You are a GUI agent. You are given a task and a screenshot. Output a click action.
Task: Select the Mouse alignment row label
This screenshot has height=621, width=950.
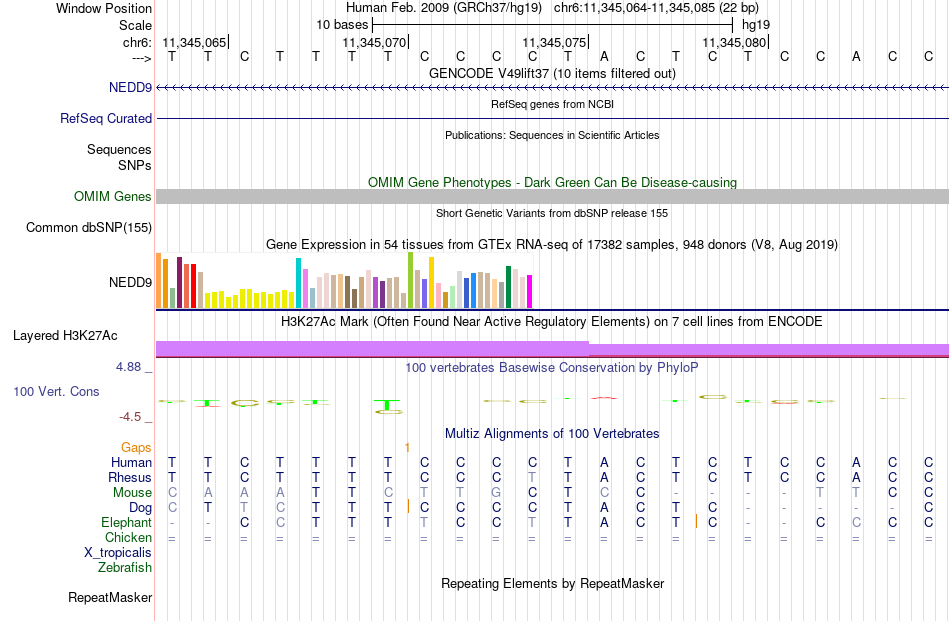pyautogui.click(x=132, y=493)
